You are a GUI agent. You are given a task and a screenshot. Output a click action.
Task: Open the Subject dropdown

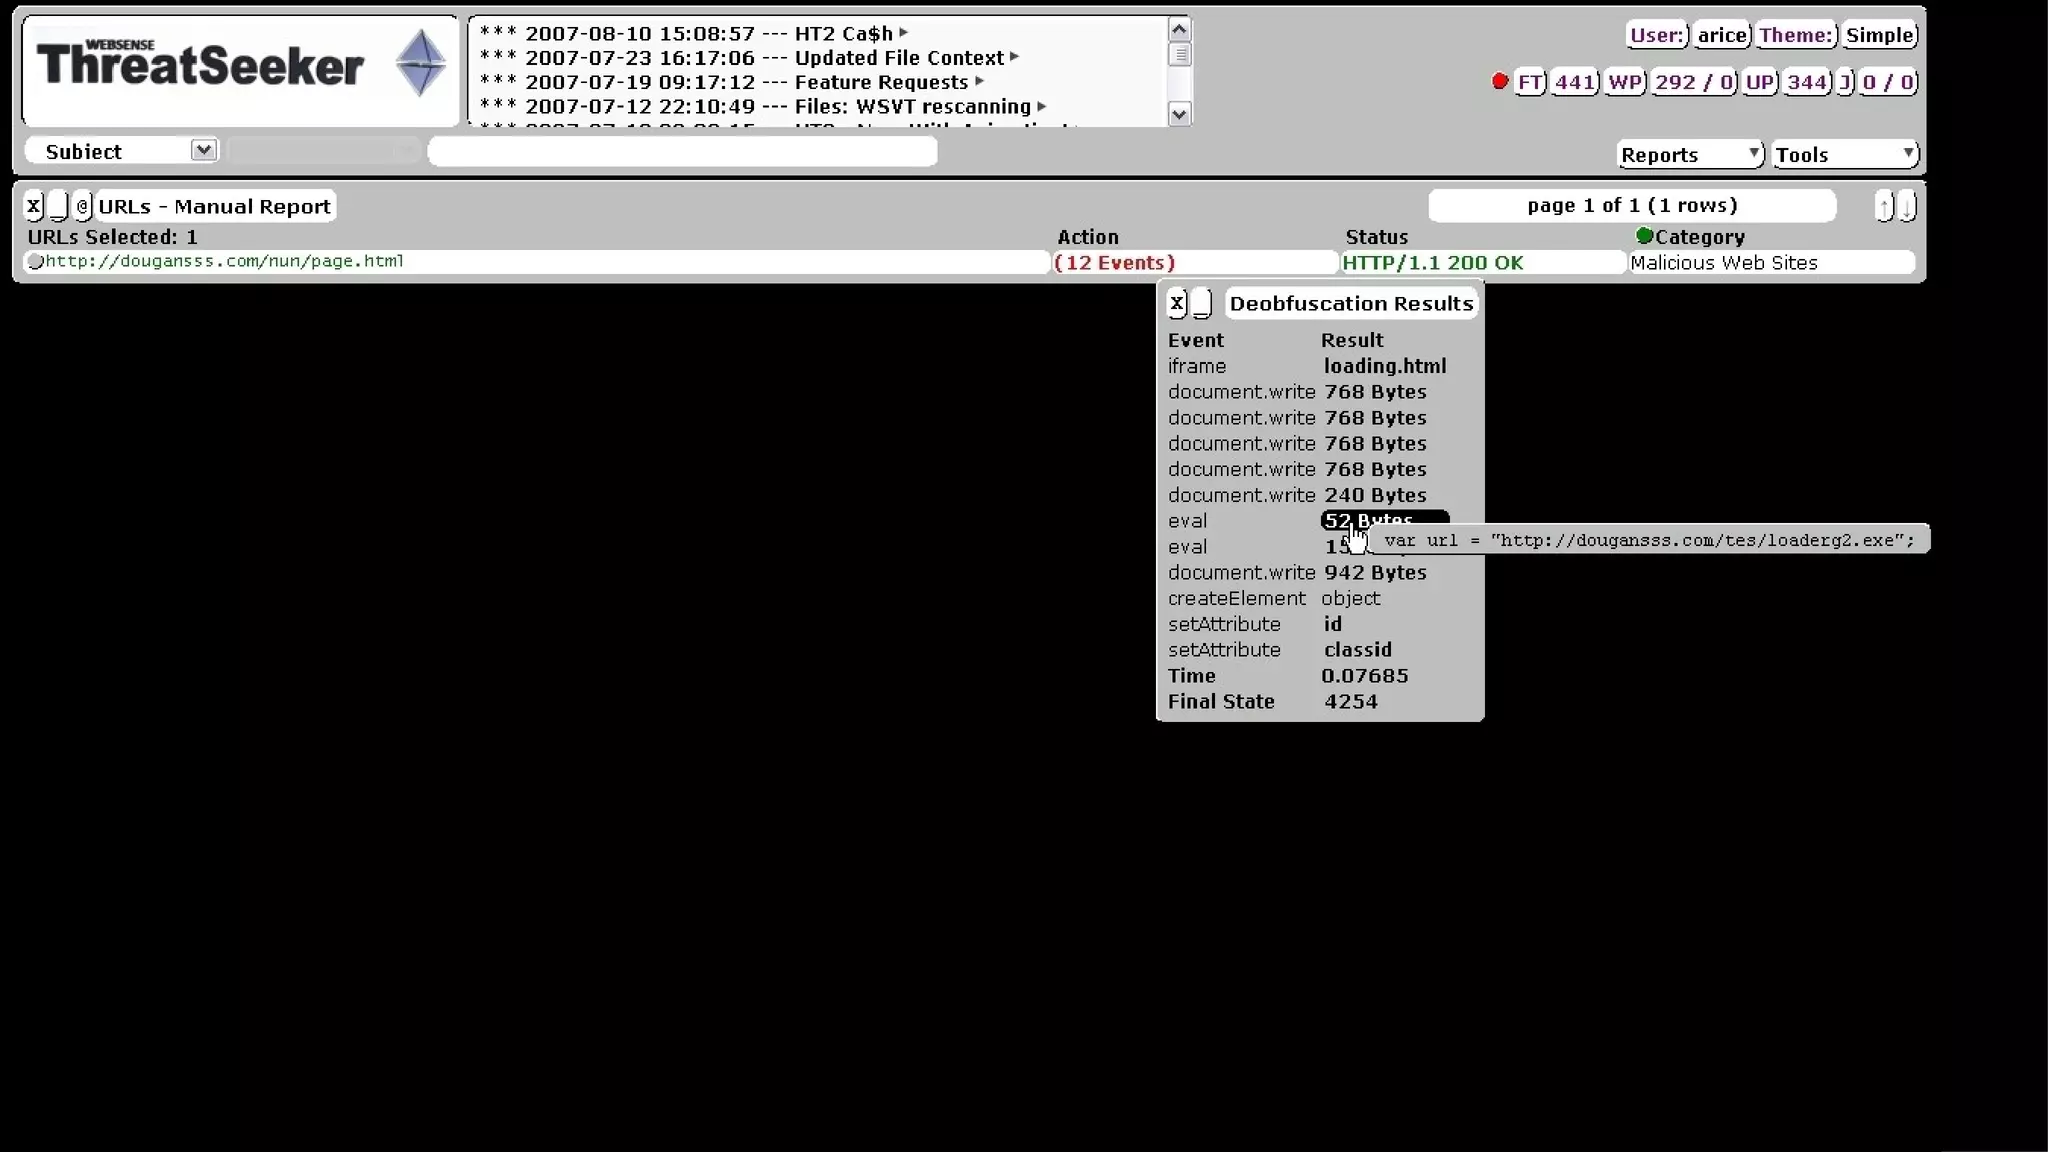203,150
